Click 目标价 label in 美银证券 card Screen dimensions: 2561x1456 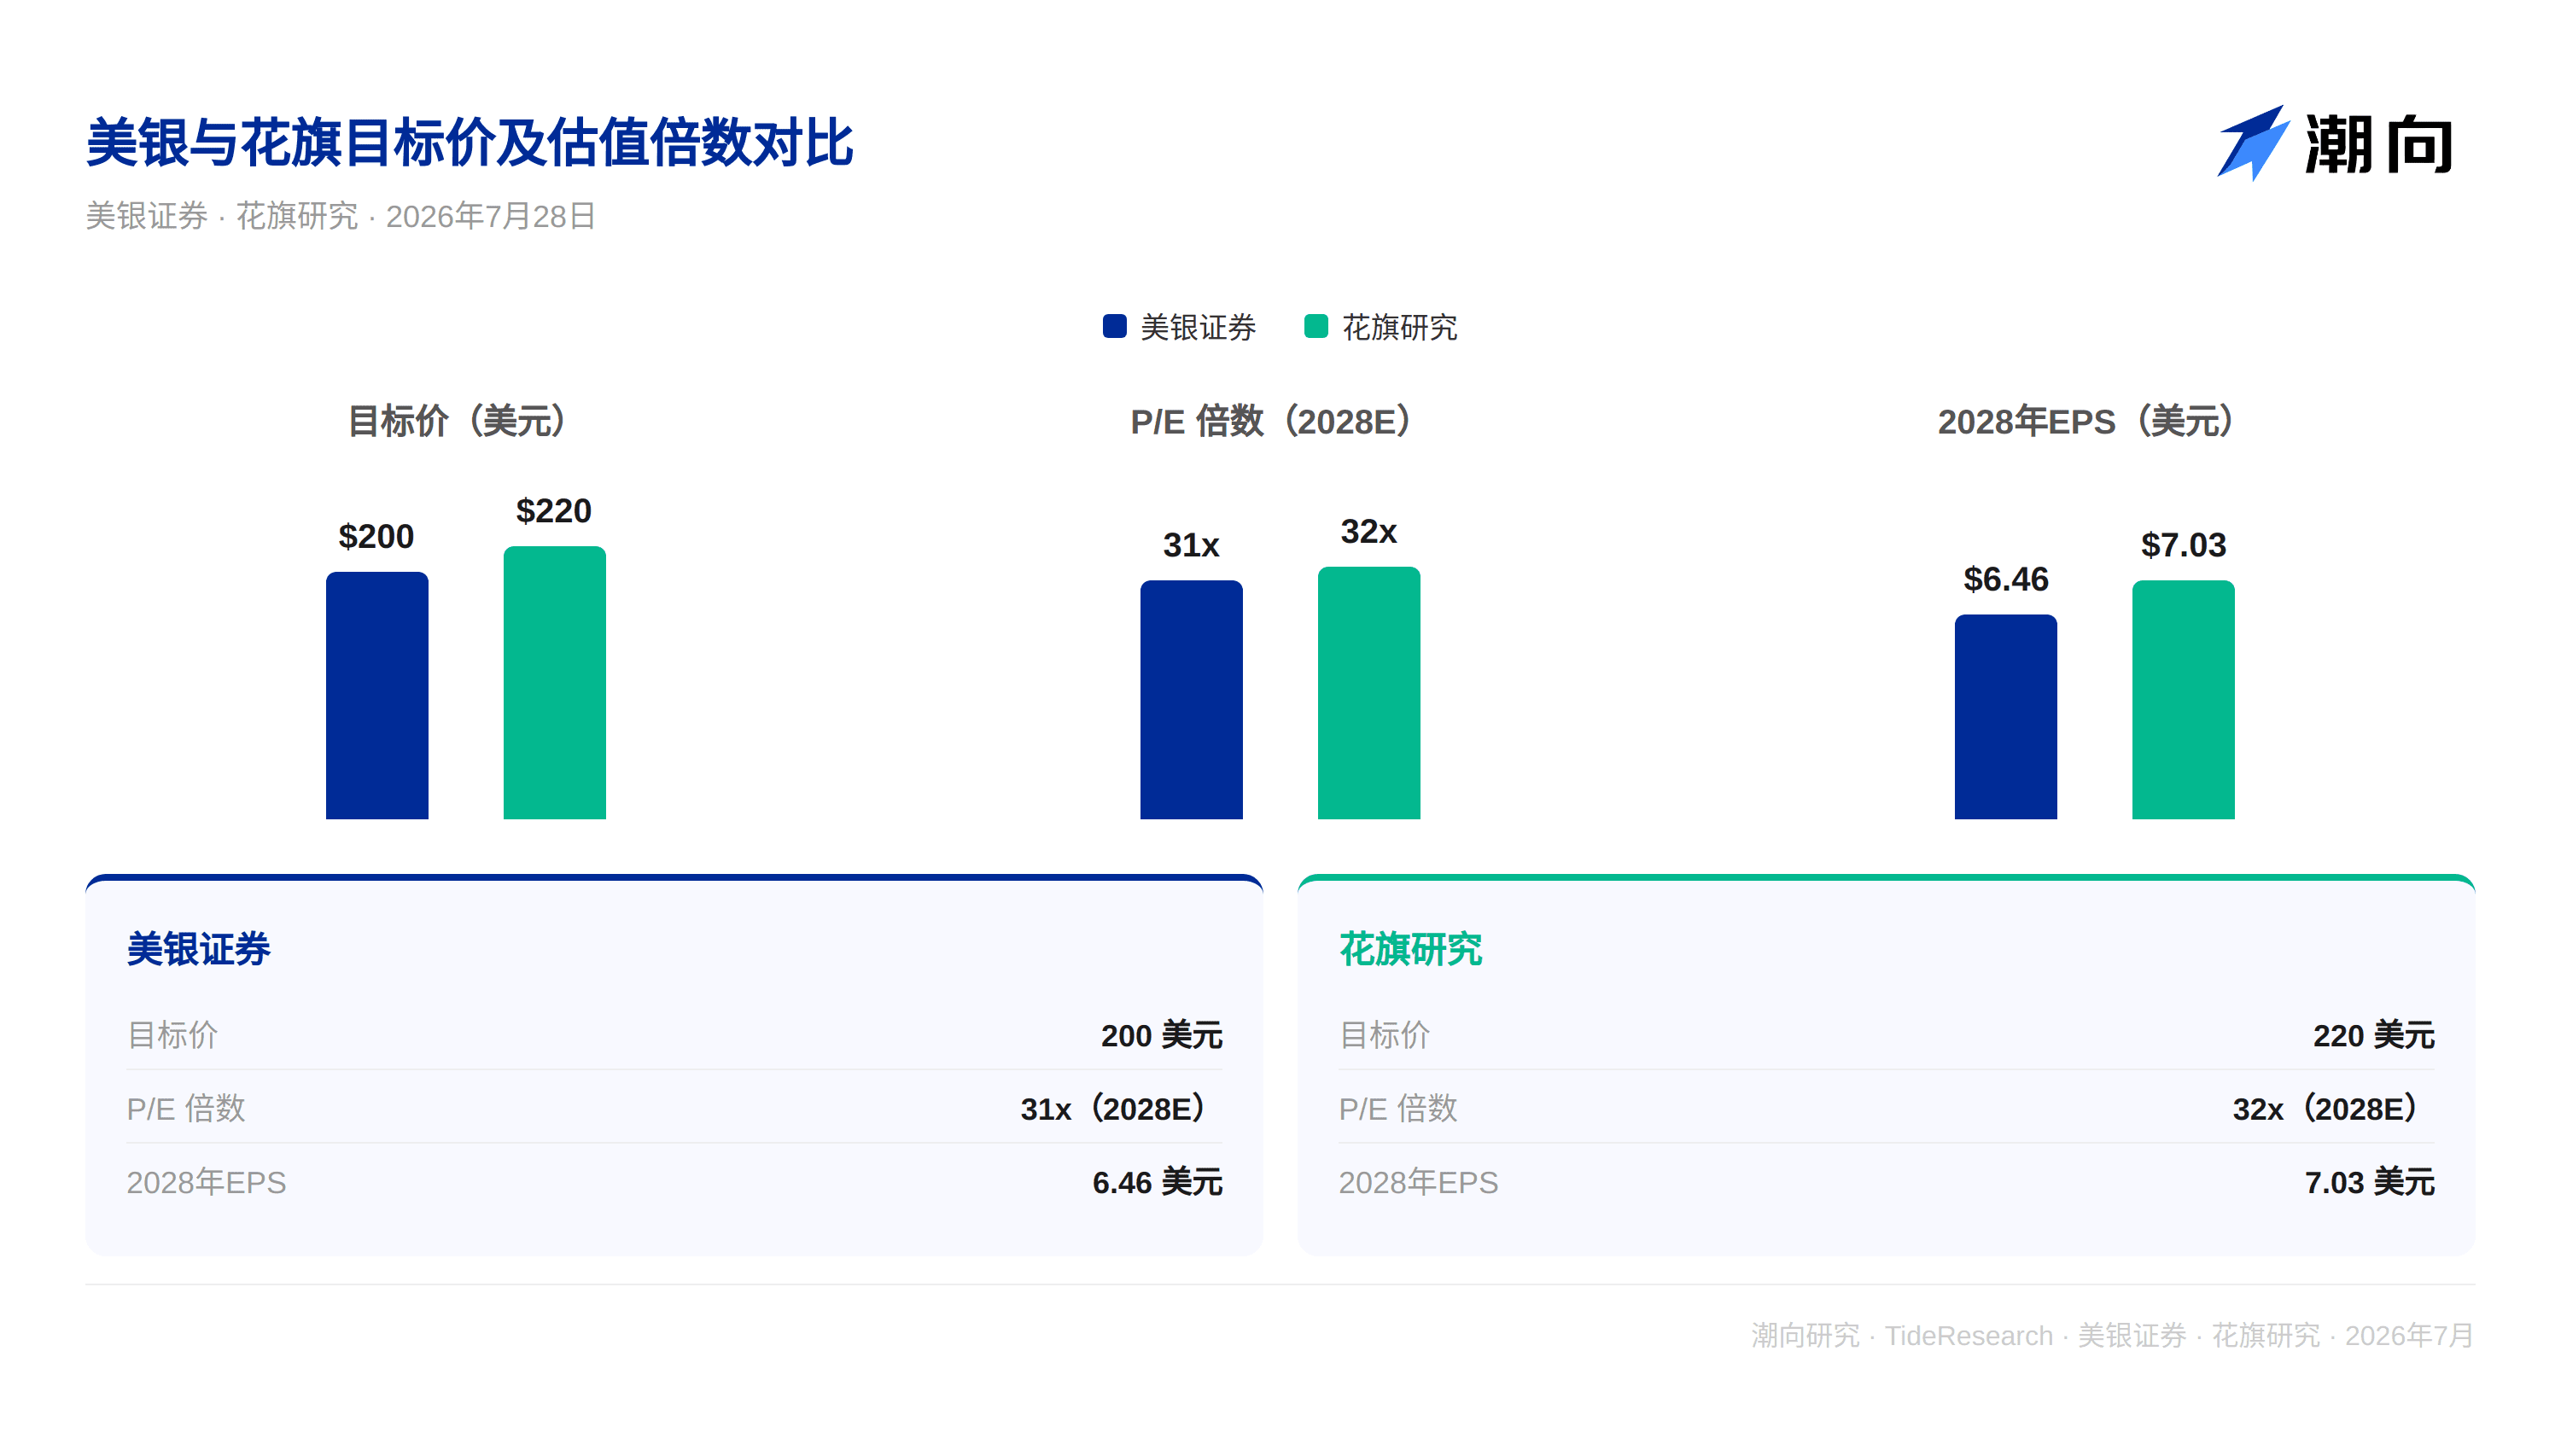coord(172,1035)
